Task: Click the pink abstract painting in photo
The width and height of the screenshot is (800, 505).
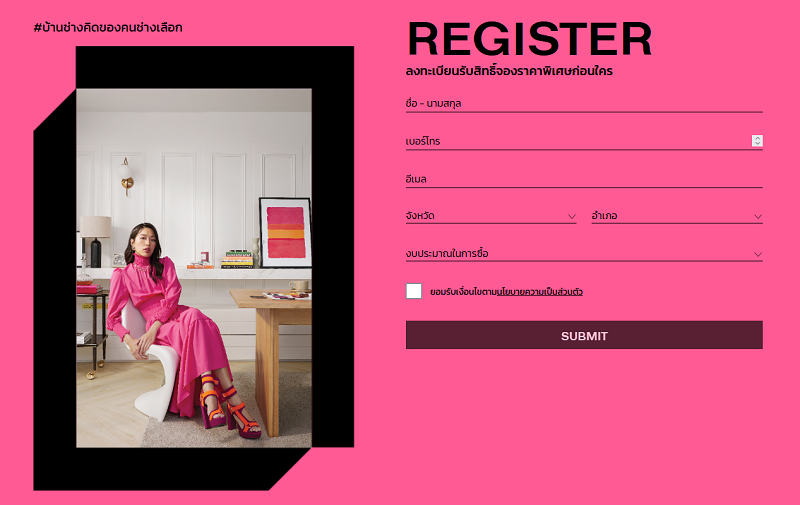Action: [286, 232]
